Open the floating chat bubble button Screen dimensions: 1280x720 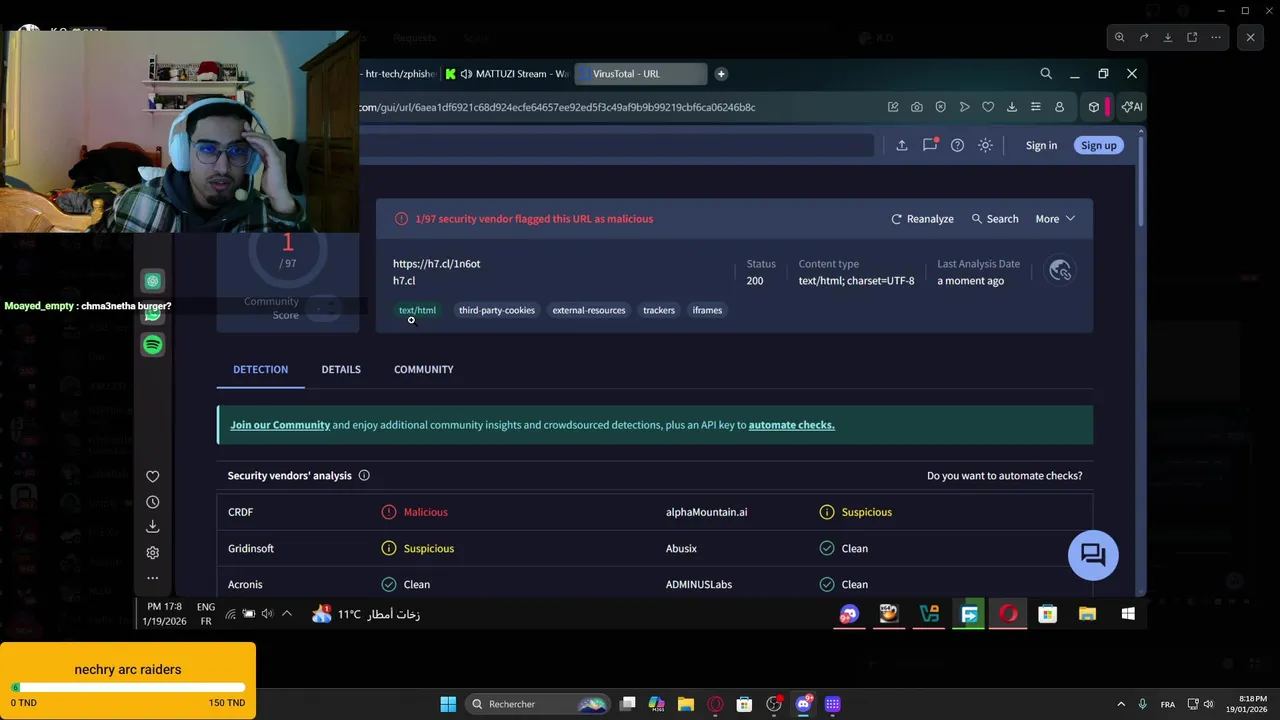1093,555
